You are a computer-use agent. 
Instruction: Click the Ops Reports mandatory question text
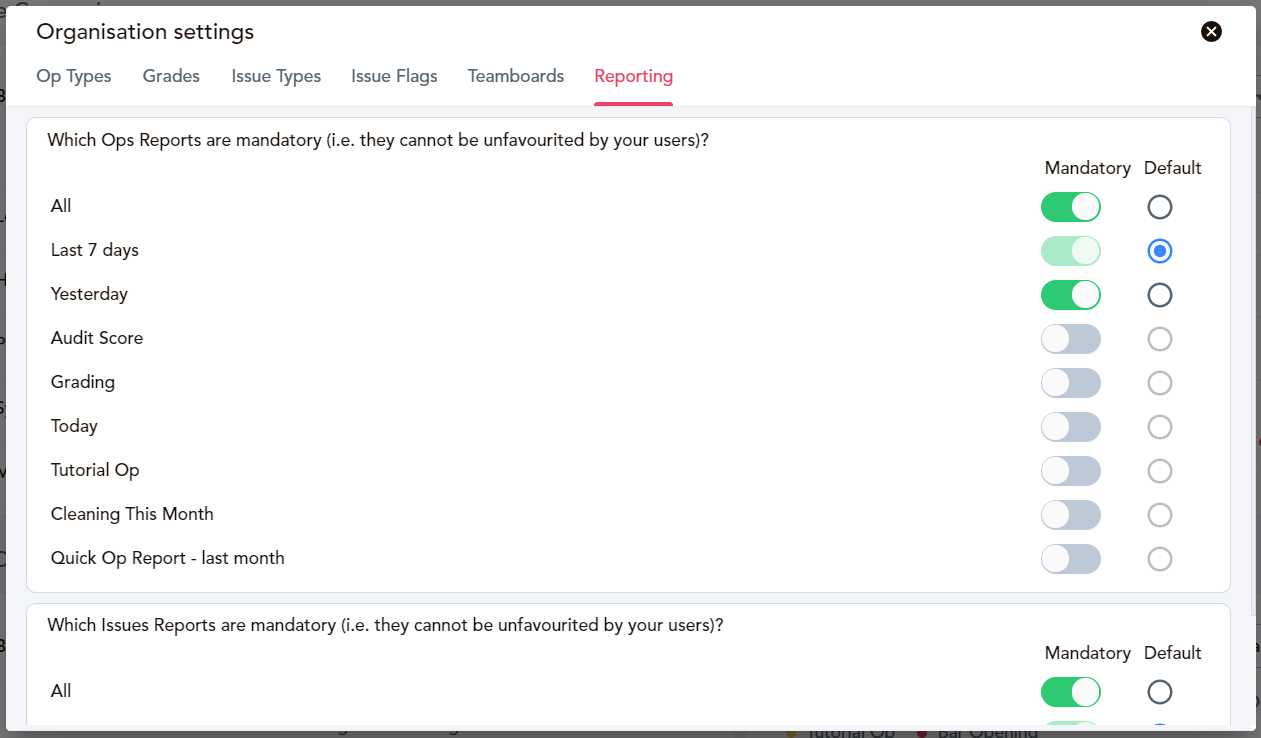click(x=378, y=140)
